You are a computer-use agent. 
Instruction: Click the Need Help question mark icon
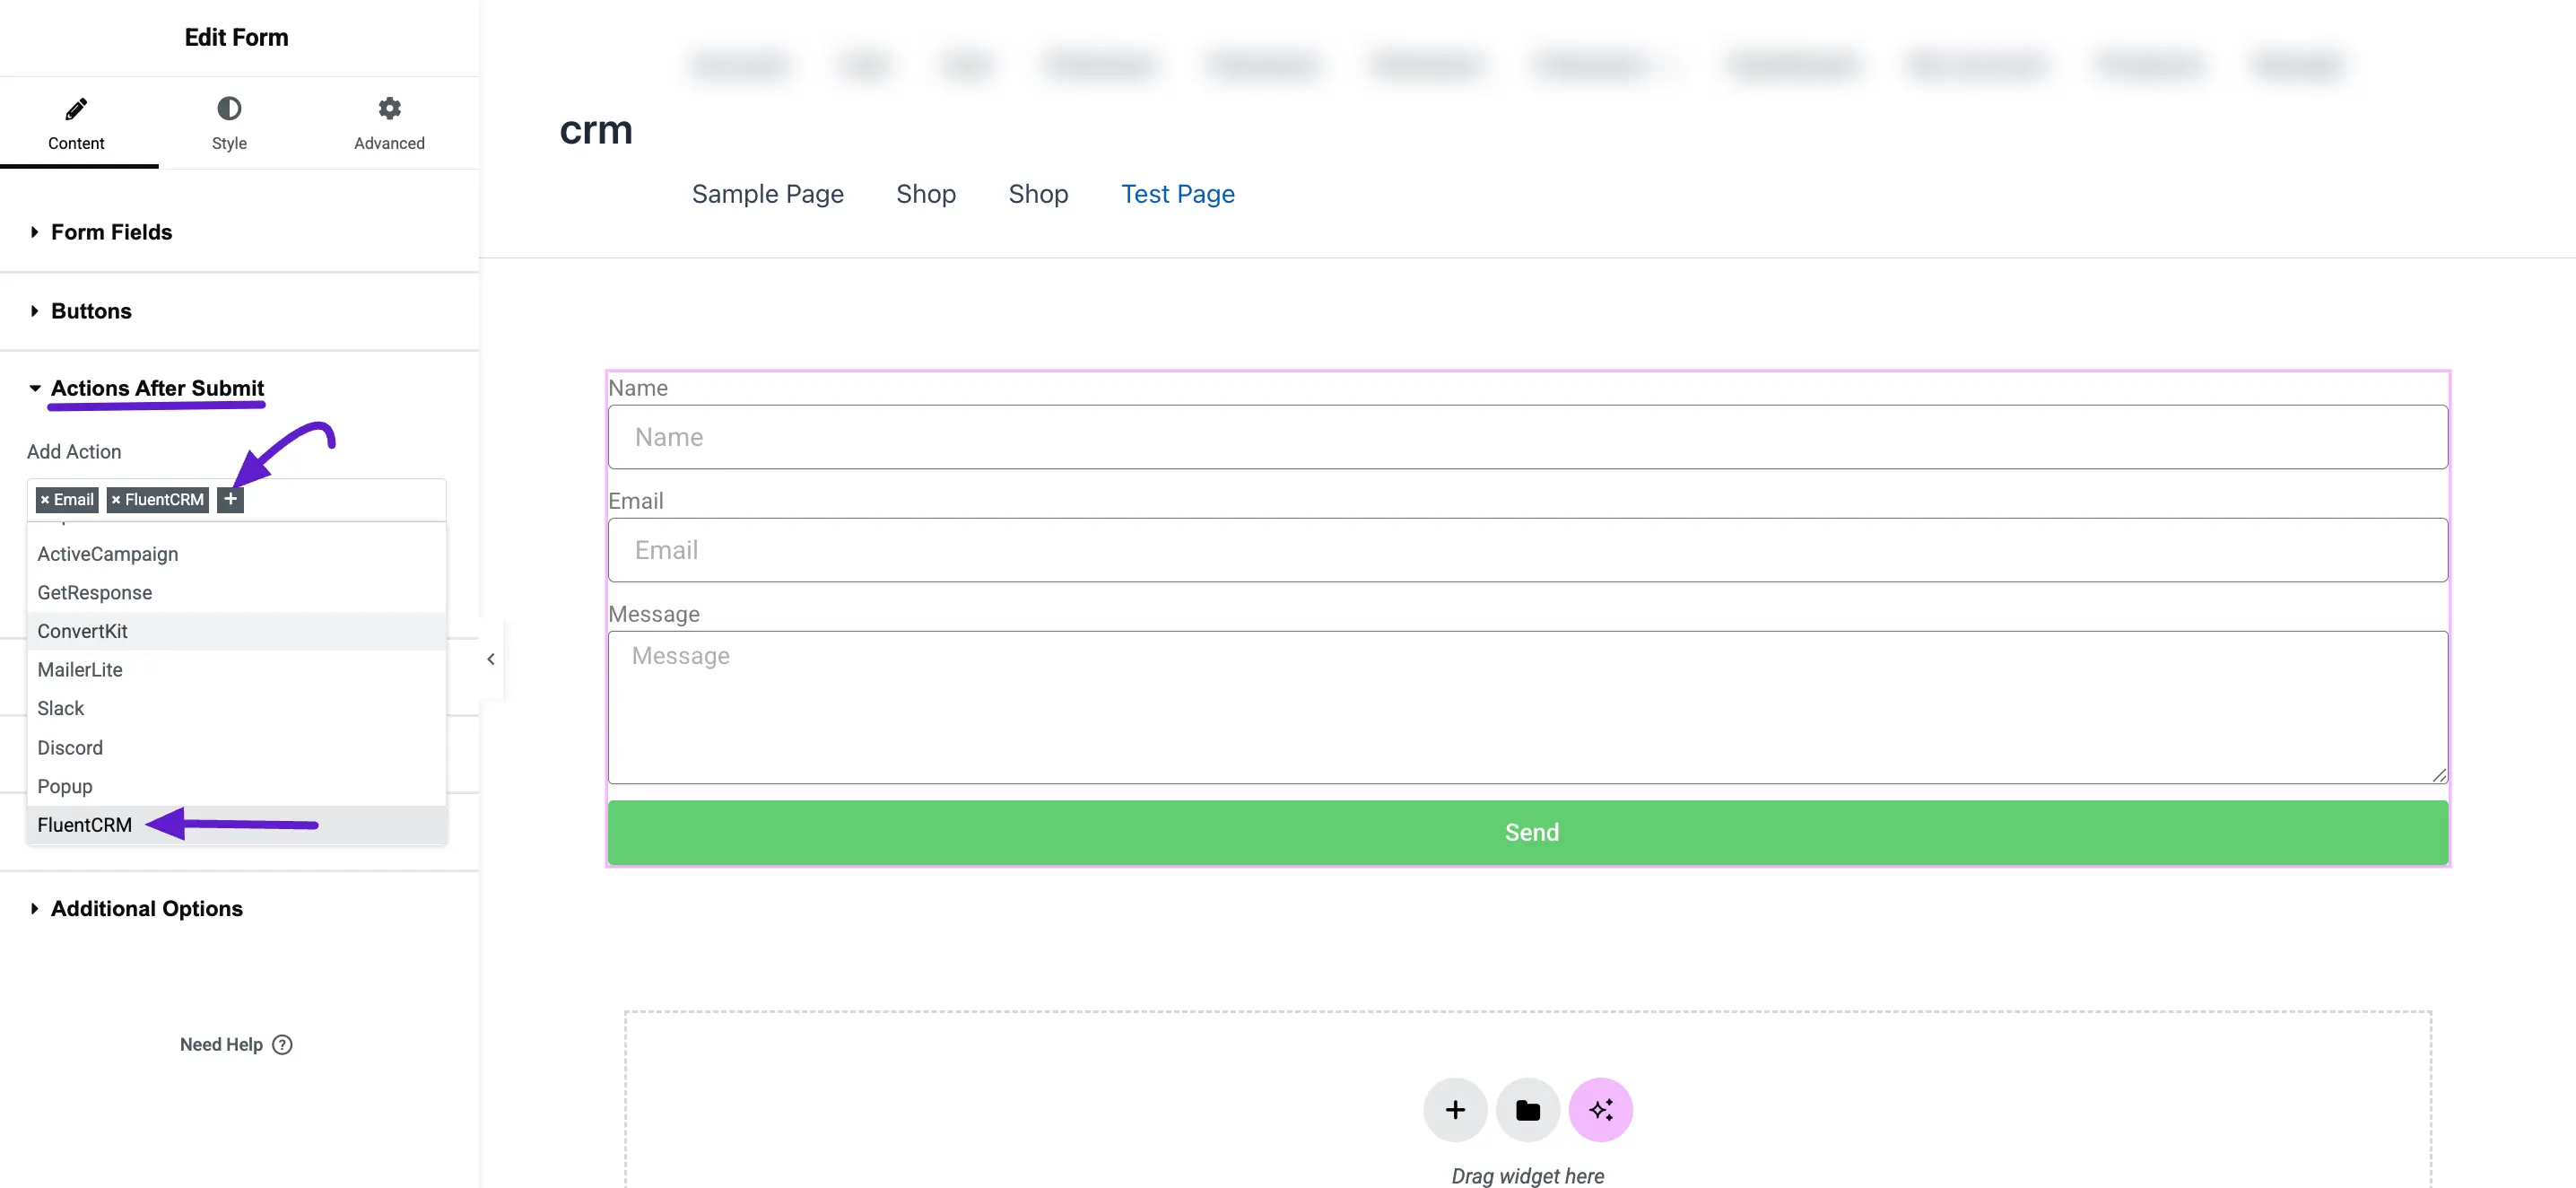pos(283,1044)
